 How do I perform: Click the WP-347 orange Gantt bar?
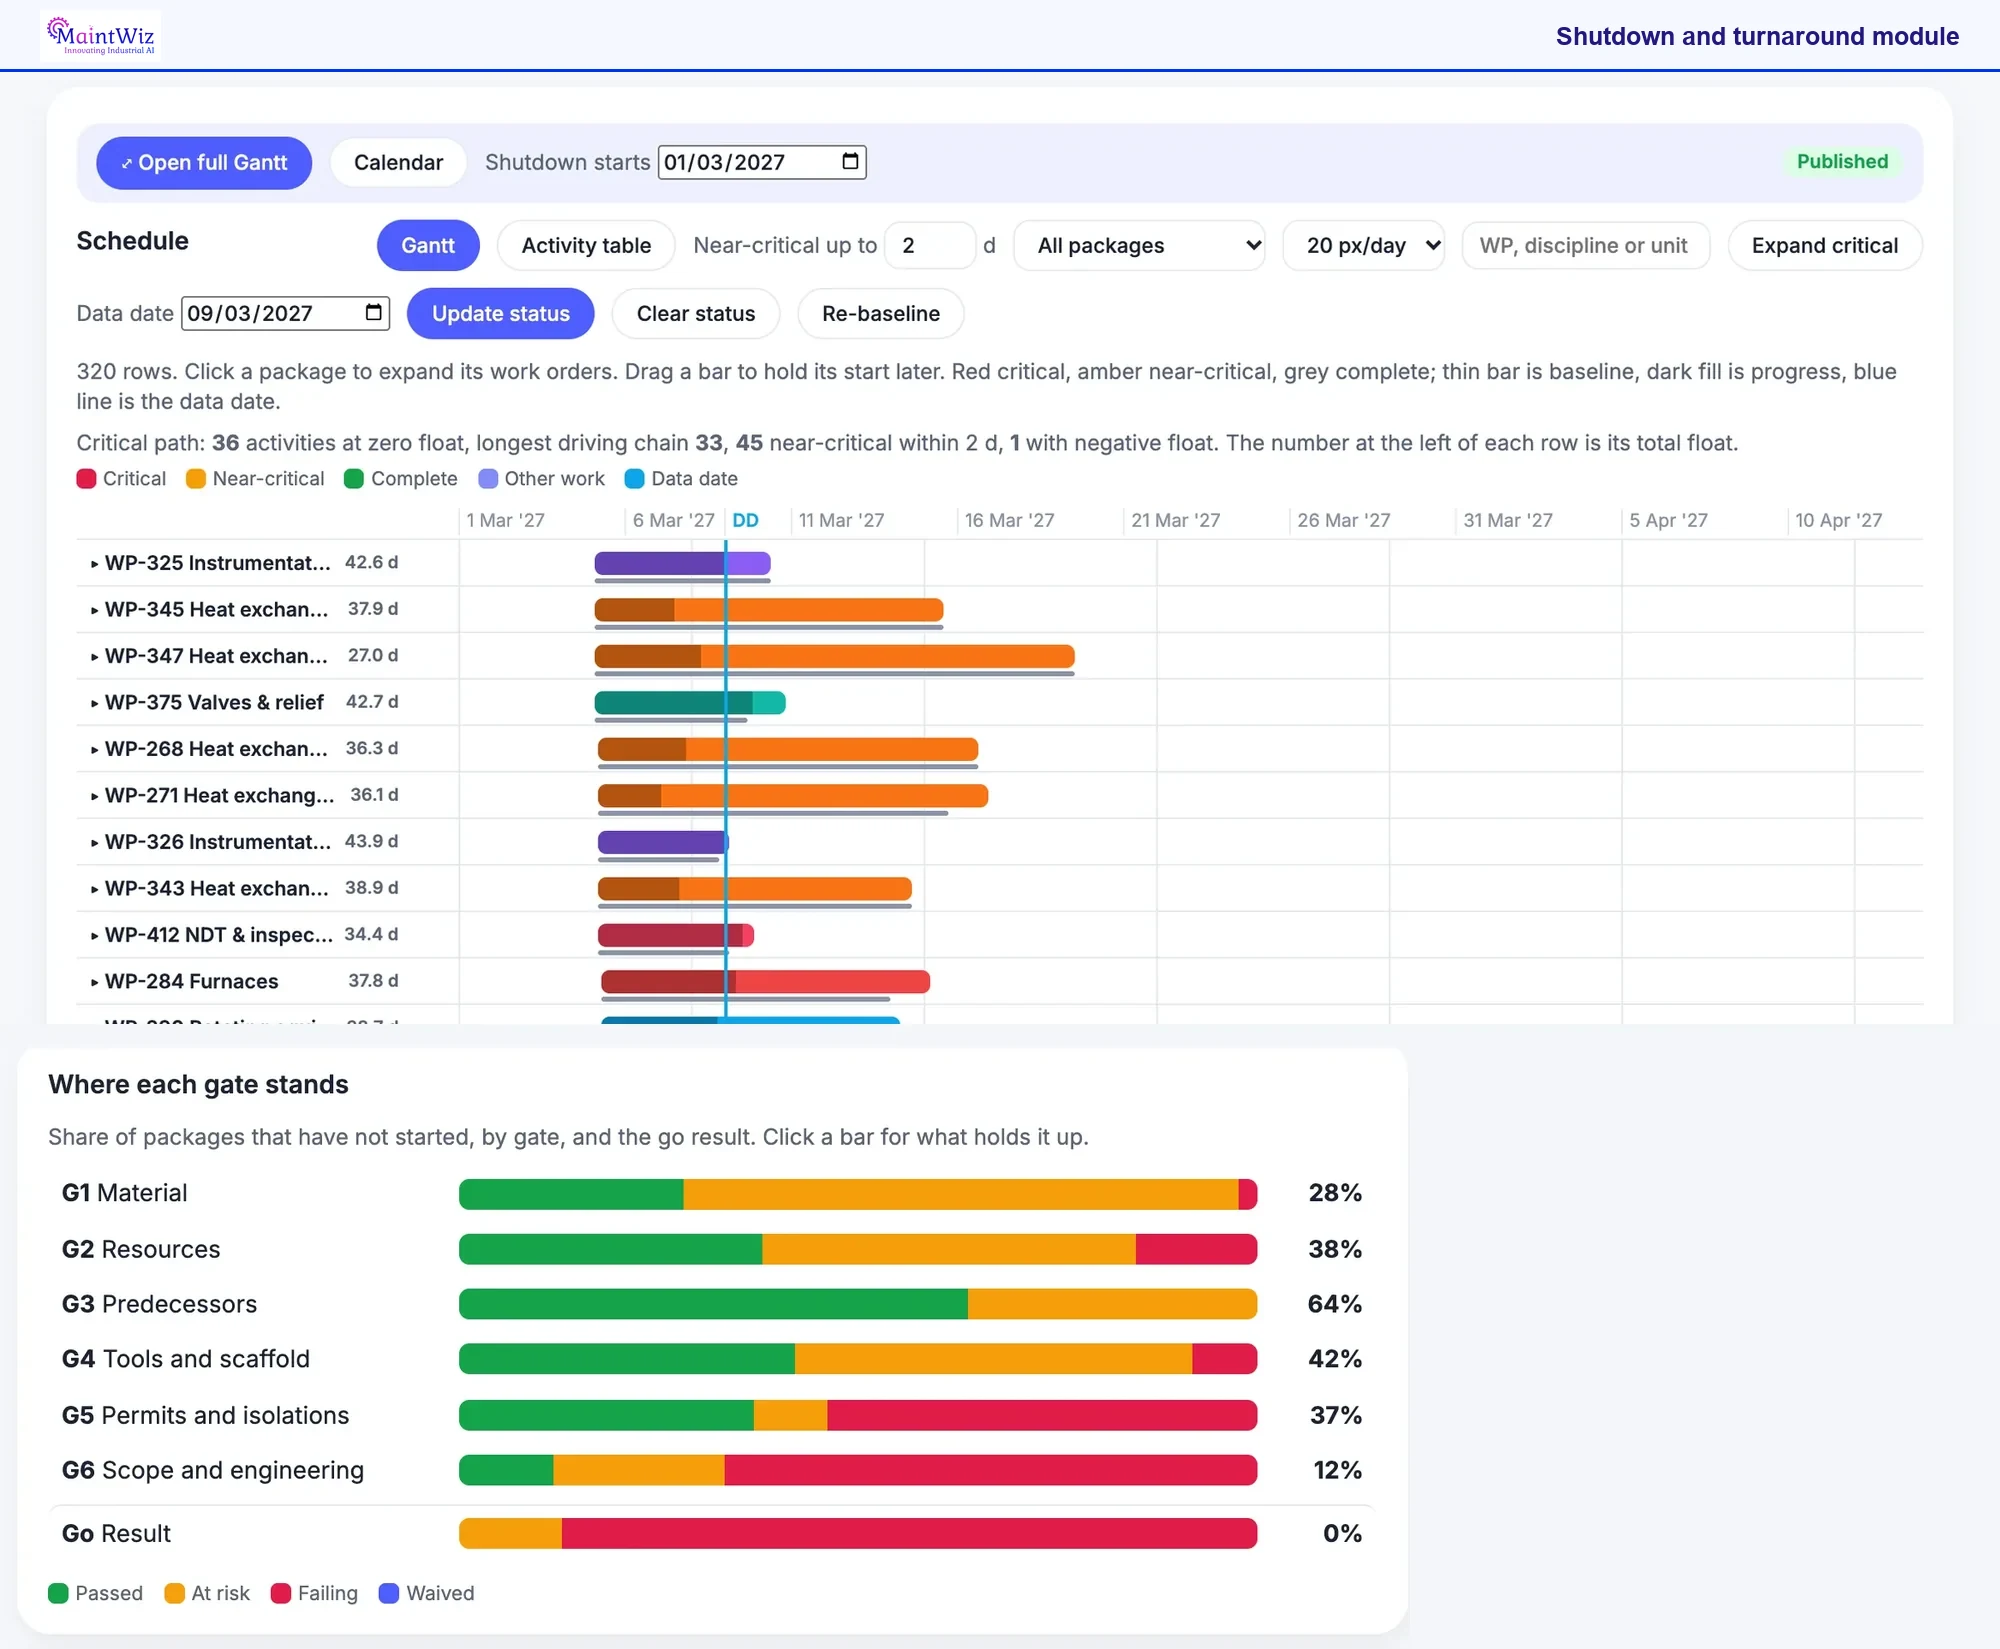tap(834, 656)
